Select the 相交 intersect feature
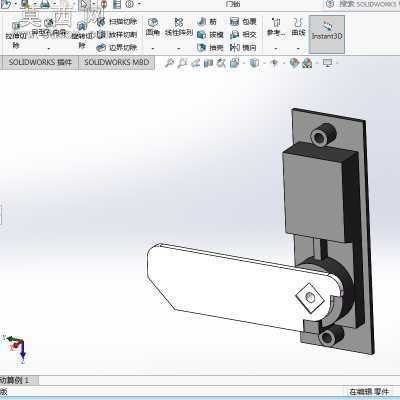The image size is (400, 400). click(243, 34)
